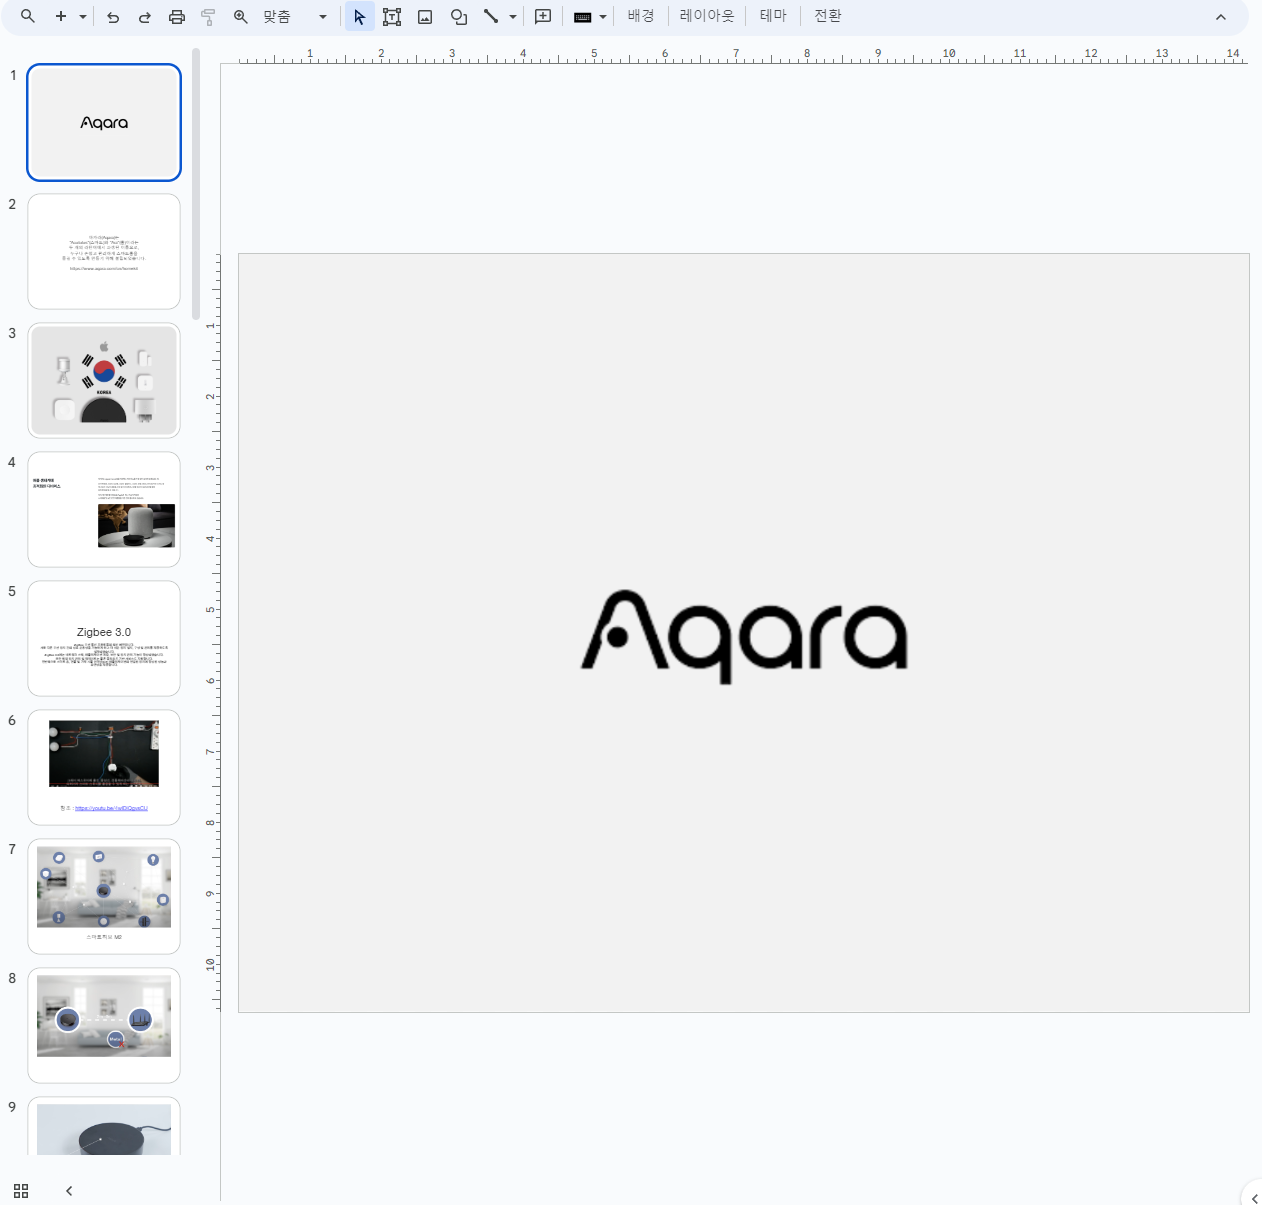Screen dimensions: 1262x1205
Task: Select slide 1 Aqara thumbnail
Action: (104, 123)
